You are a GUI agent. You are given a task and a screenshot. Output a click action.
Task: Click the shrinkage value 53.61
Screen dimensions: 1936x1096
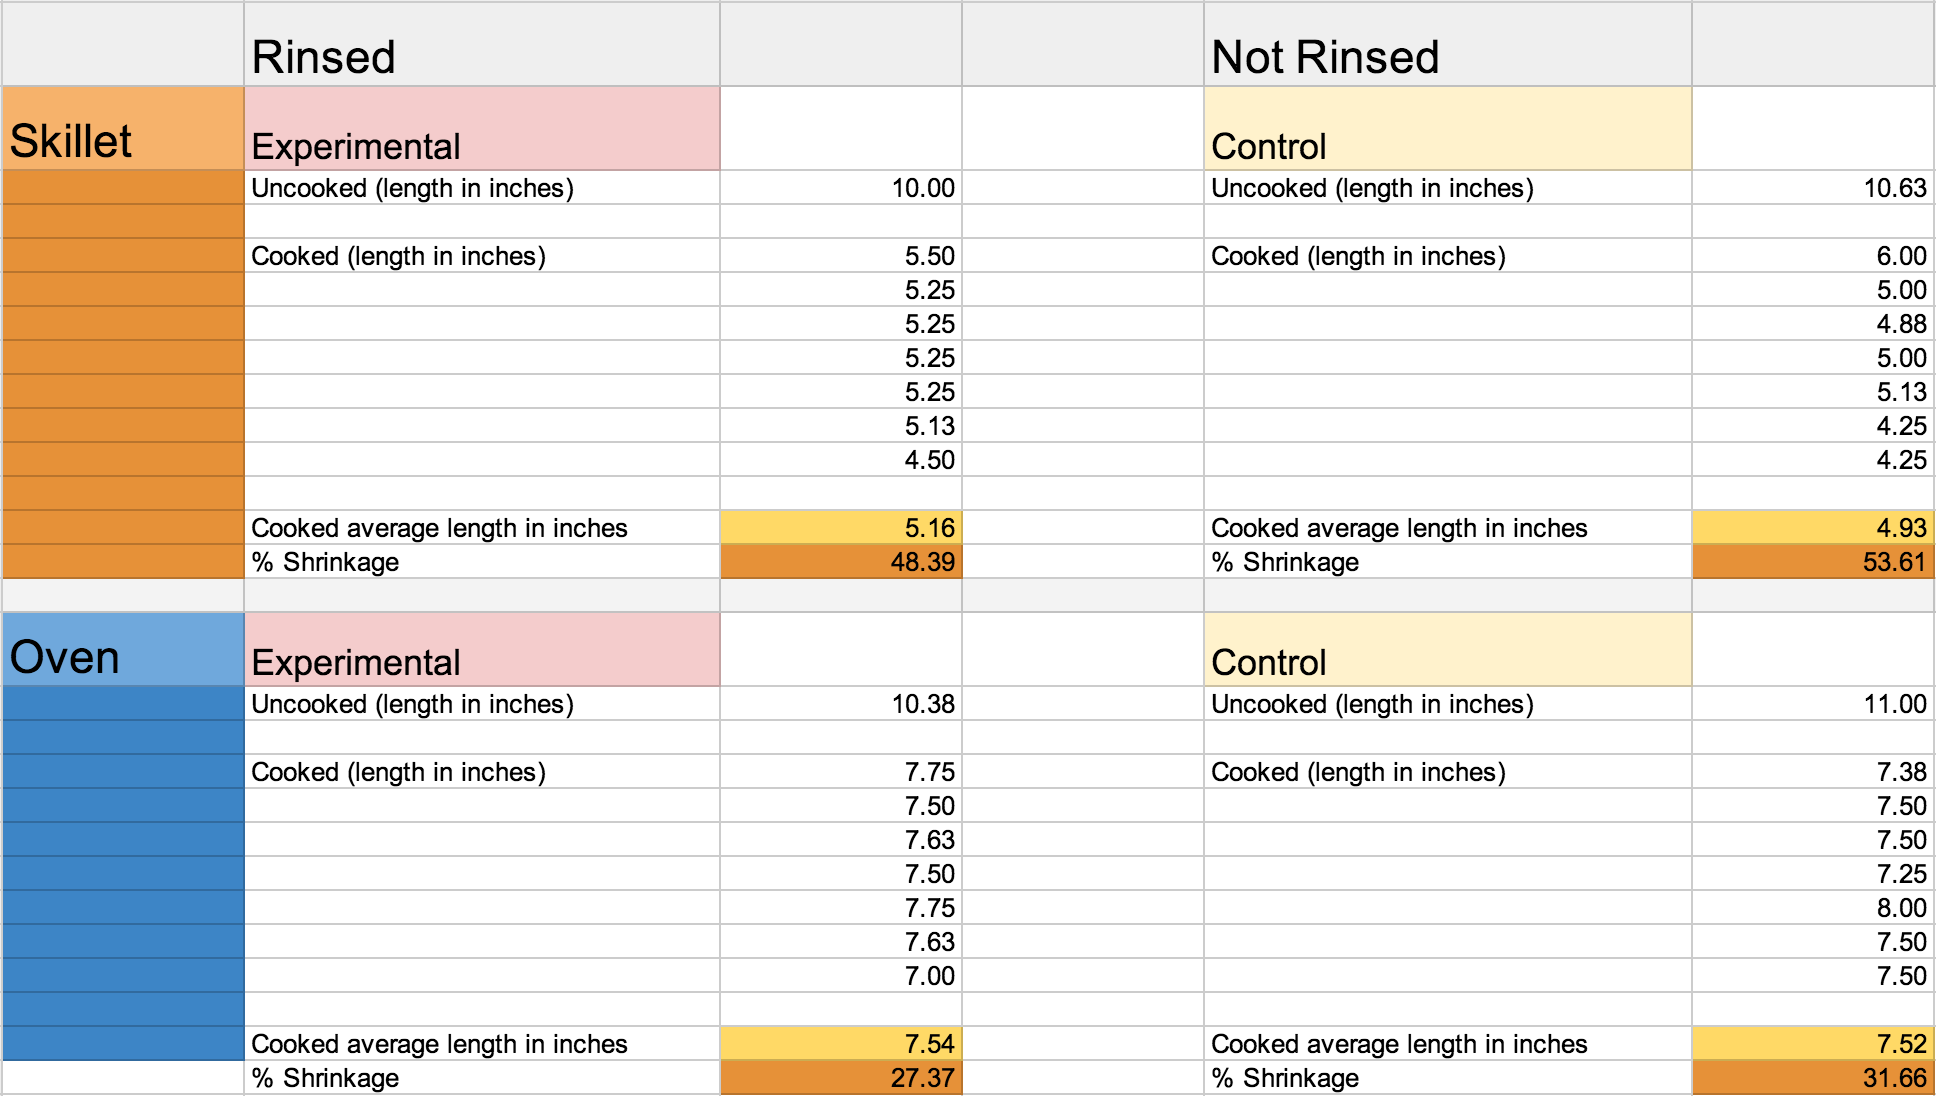(x=1812, y=562)
